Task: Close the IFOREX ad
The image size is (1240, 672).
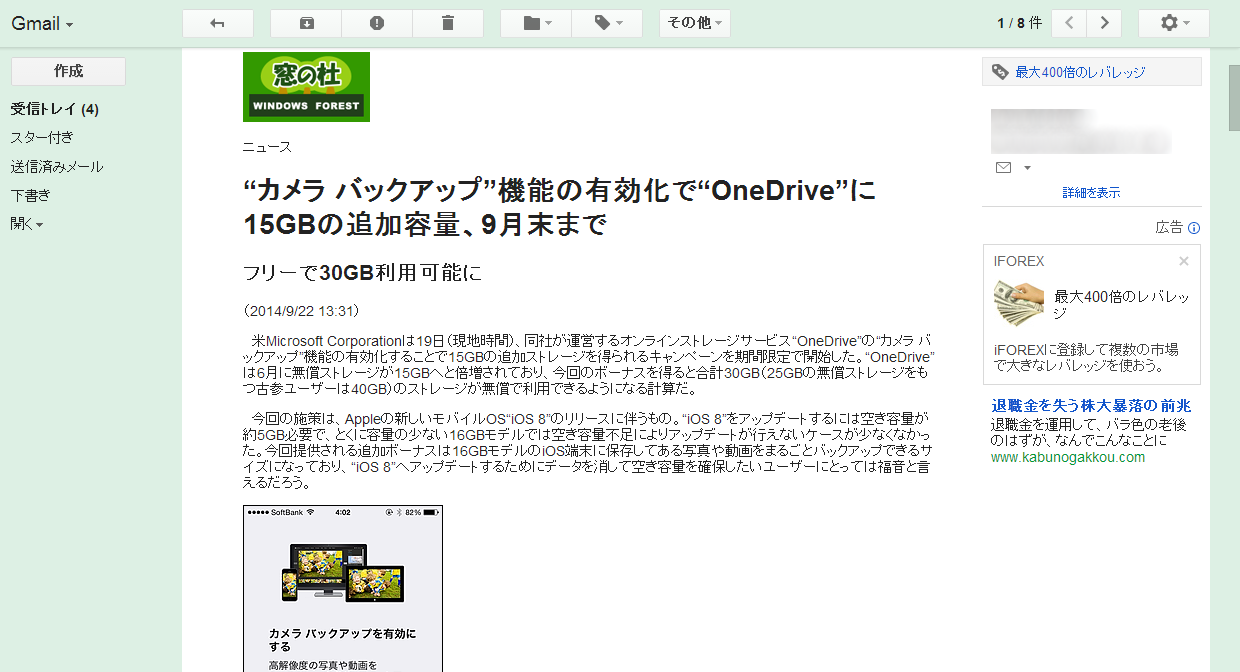Action: (x=1184, y=261)
